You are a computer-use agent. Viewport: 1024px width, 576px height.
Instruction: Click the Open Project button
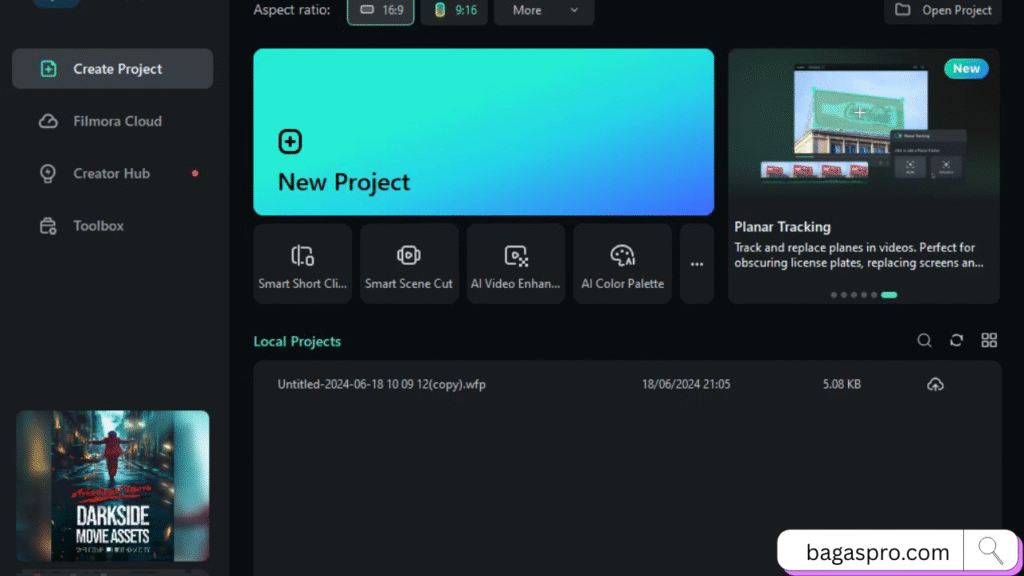click(943, 10)
